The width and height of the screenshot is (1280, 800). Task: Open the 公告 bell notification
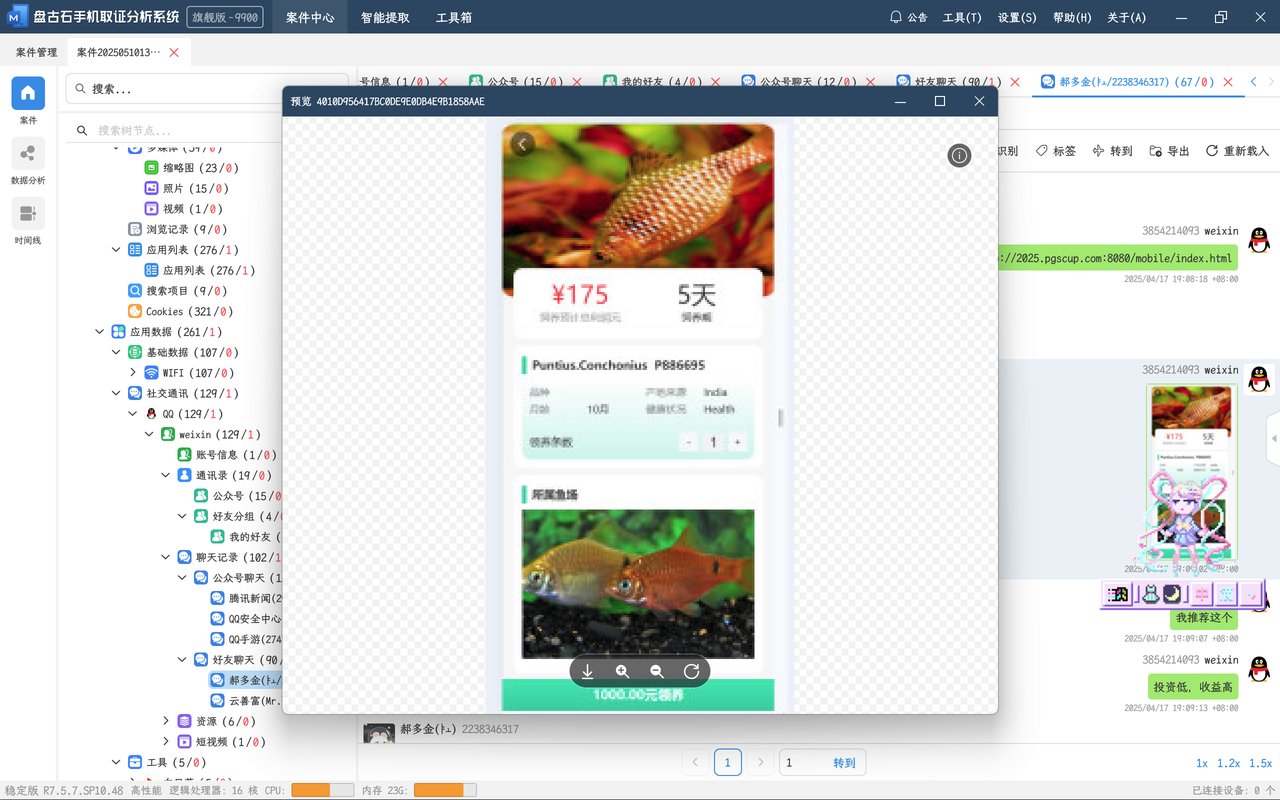pos(909,18)
